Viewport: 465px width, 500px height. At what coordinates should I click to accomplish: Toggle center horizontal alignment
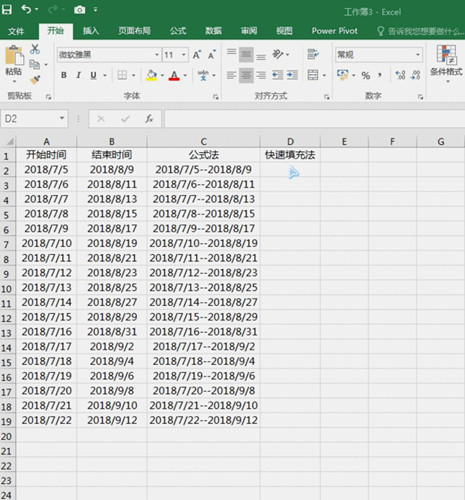pos(246,75)
